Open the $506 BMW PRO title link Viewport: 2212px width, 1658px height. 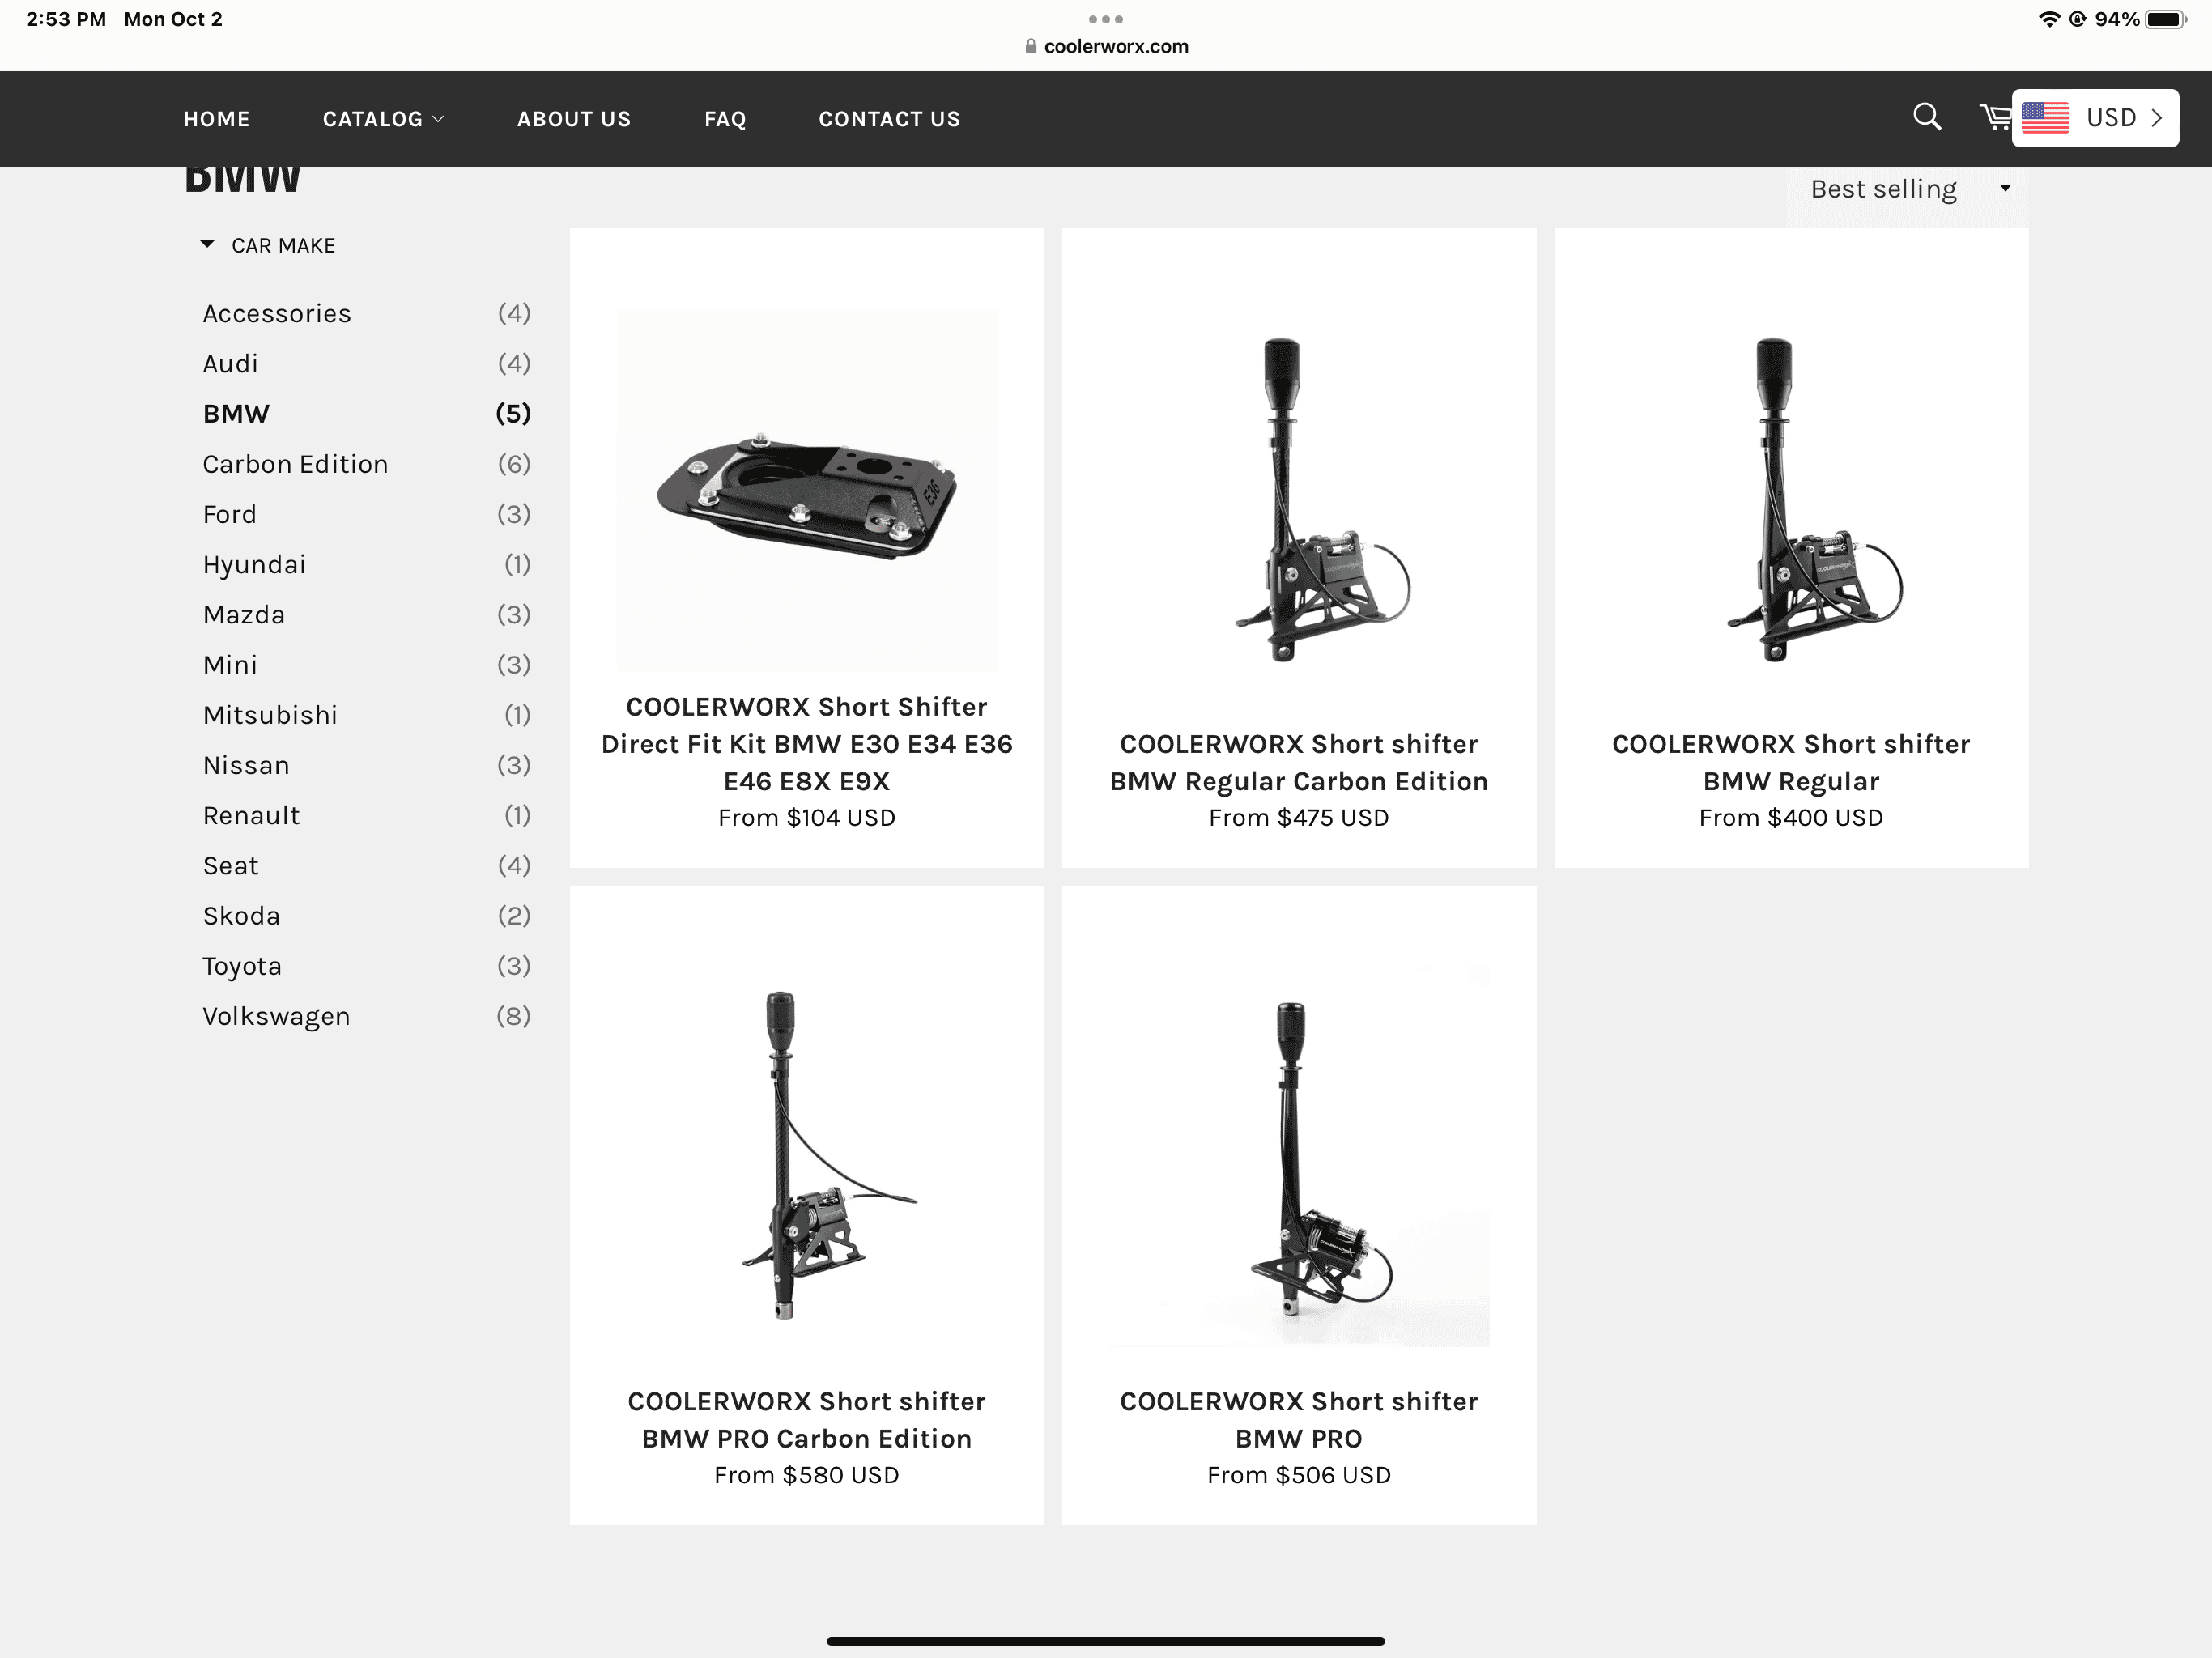[1299, 1419]
